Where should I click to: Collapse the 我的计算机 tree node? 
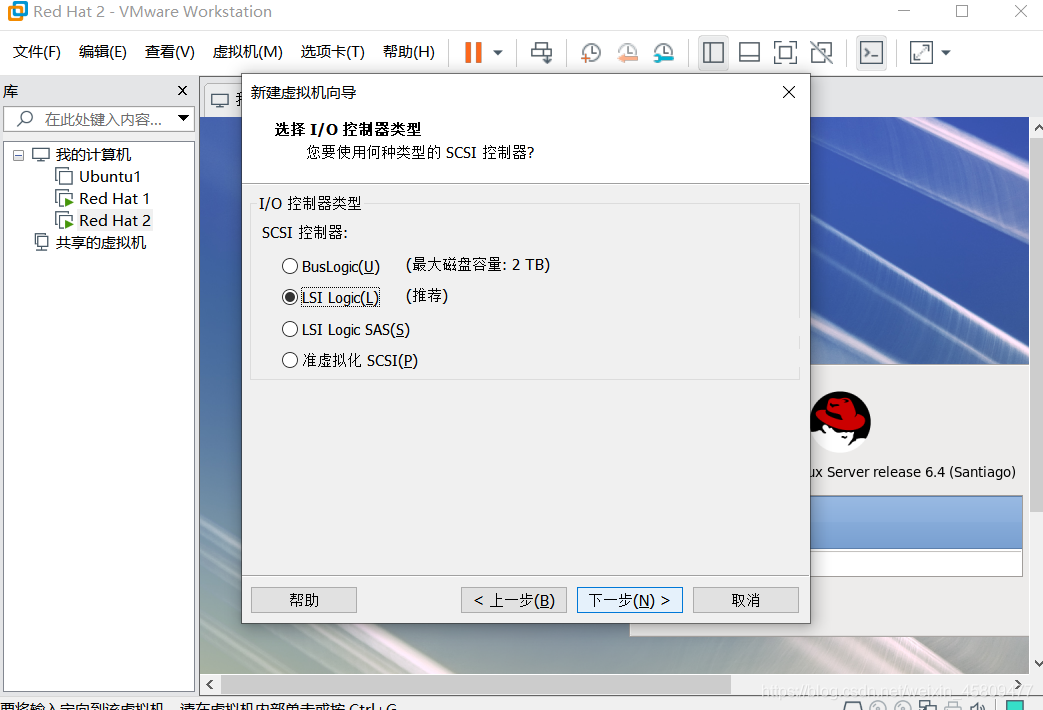click(x=19, y=155)
